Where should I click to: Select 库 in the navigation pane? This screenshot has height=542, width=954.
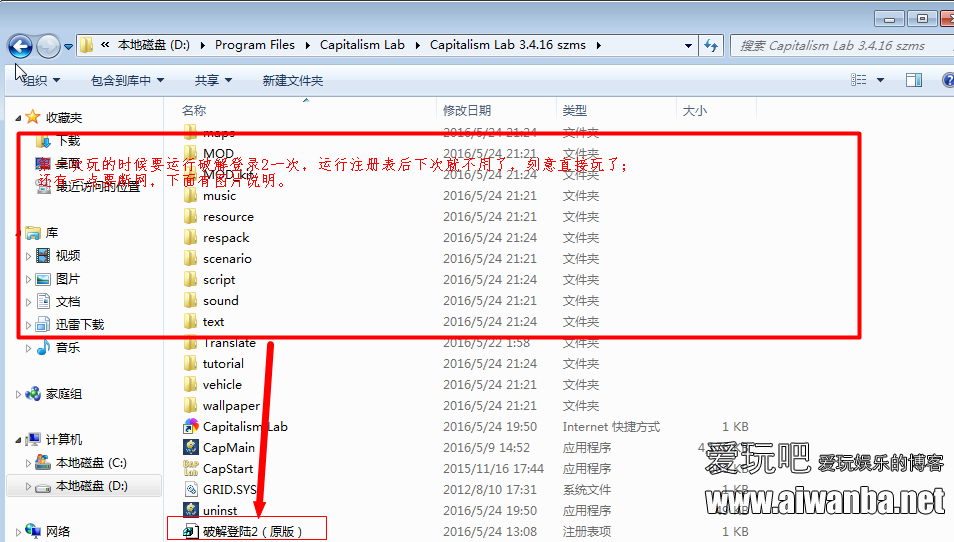click(x=52, y=232)
